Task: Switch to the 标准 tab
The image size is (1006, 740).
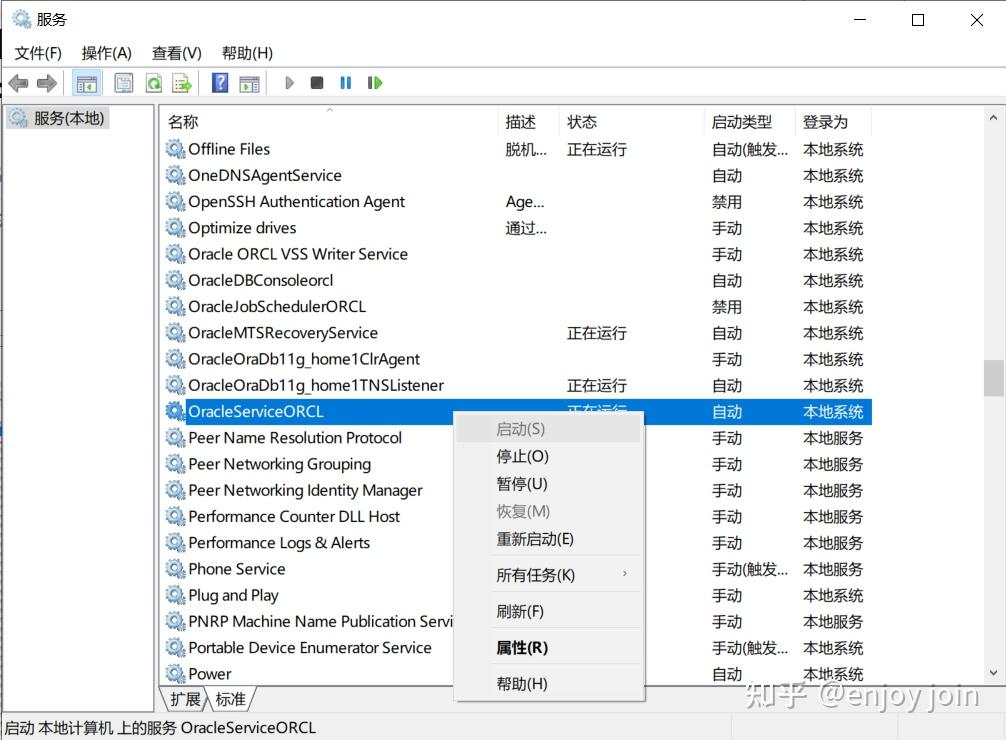Action: pyautogui.click(x=231, y=699)
